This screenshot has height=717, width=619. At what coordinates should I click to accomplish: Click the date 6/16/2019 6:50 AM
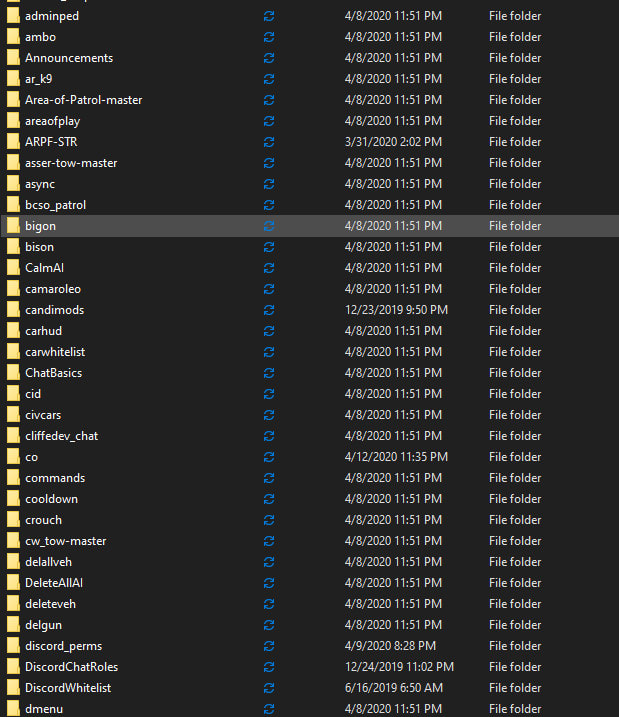pos(394,689)
